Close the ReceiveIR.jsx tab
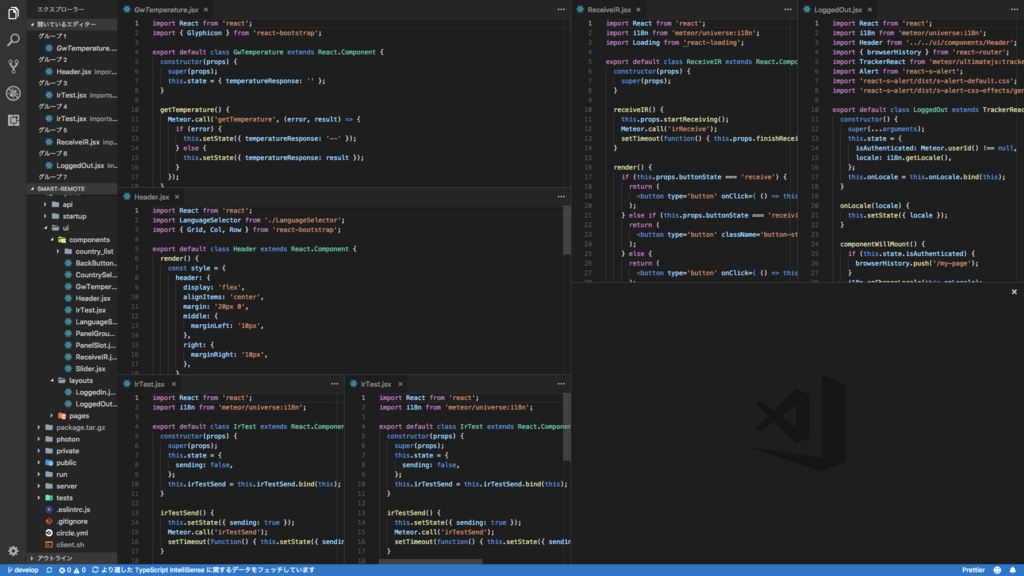Screen dimensions: 1024x576 pos(638,10)
